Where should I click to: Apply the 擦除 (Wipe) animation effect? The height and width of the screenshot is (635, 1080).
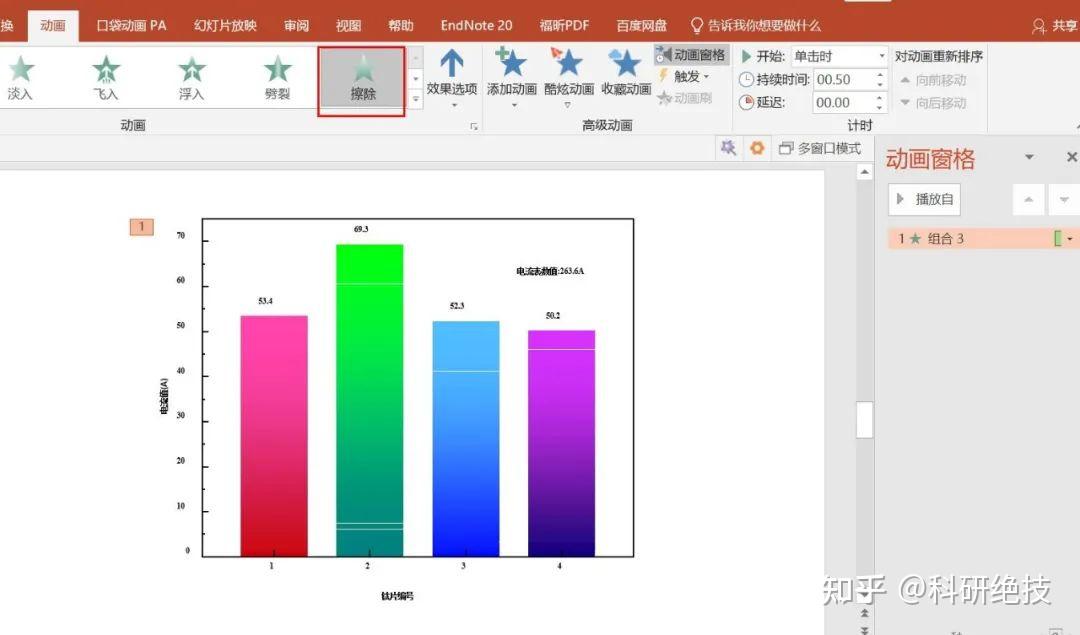(x=360, y=78)
